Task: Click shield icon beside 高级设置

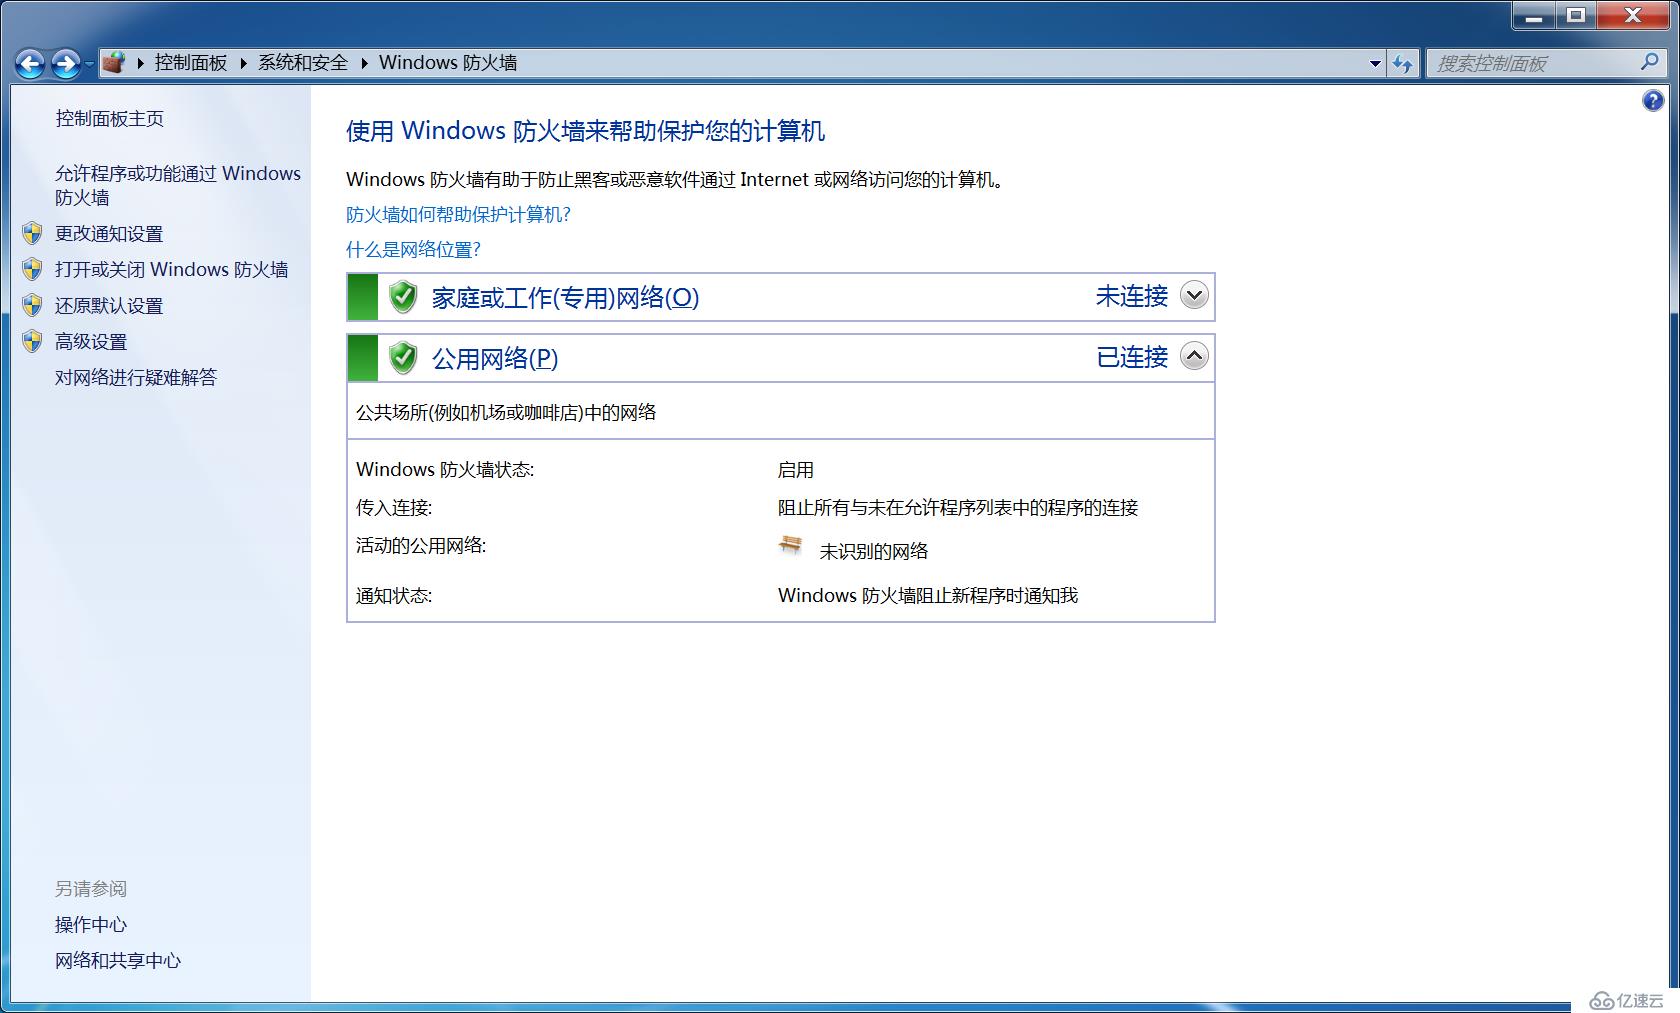Action: tap(32, 342)
